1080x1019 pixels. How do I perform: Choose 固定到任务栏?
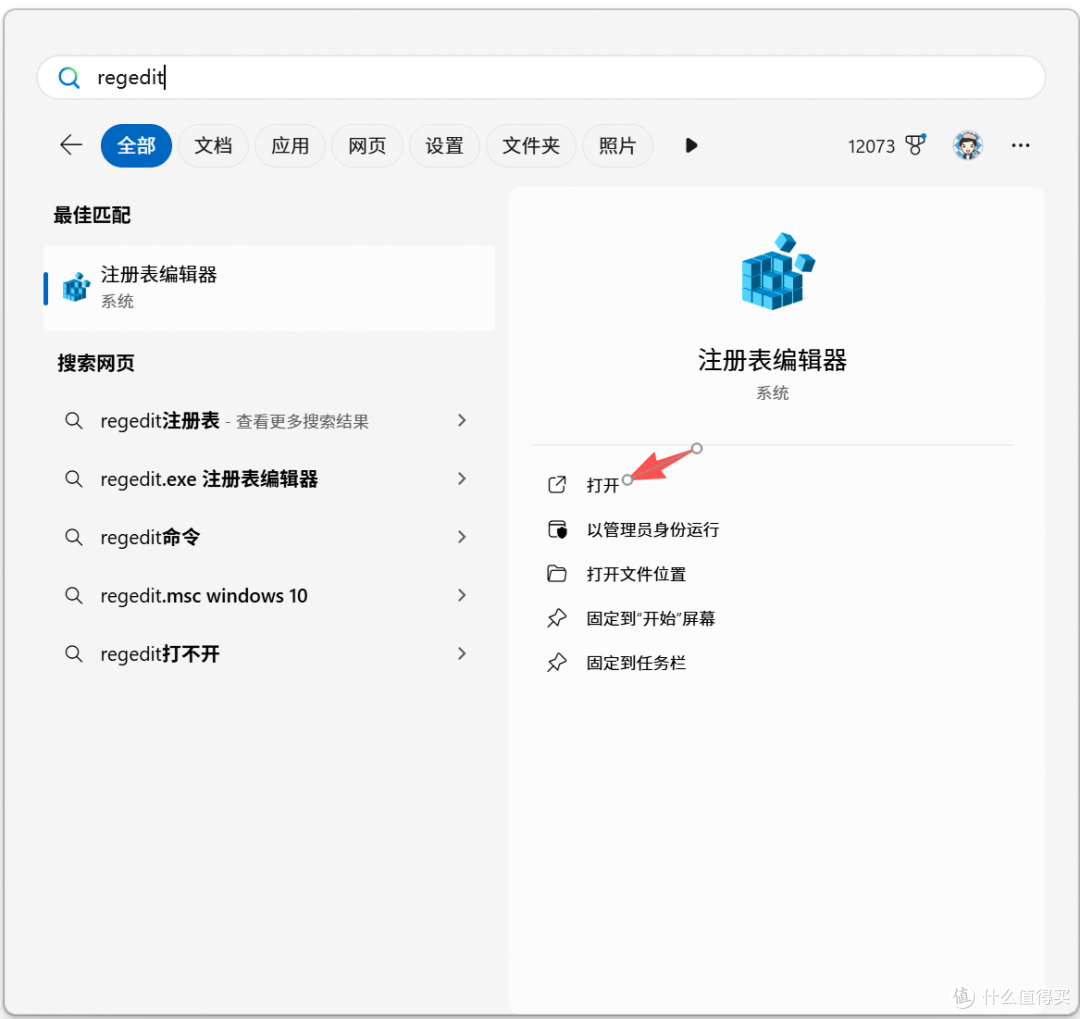coord(636,663)
